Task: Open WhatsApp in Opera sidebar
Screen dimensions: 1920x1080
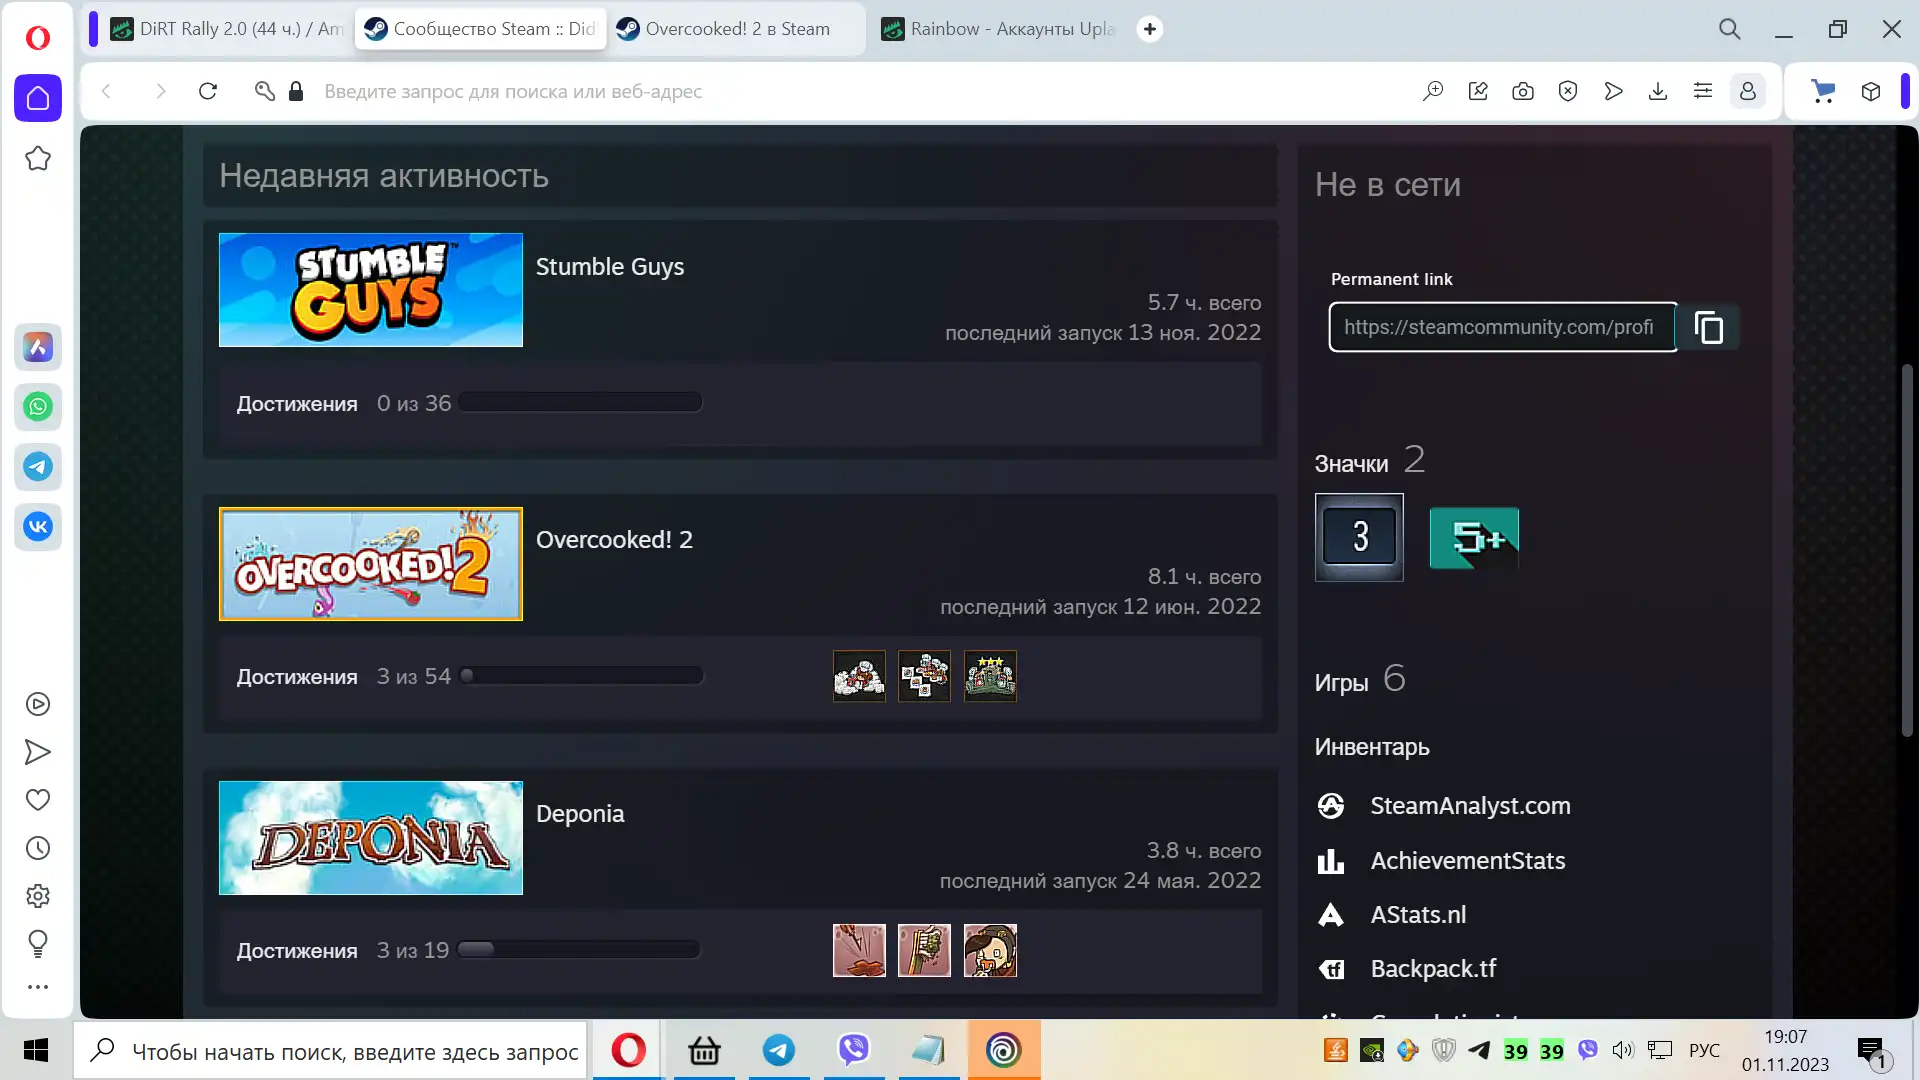Action: [x=38, y=407]
